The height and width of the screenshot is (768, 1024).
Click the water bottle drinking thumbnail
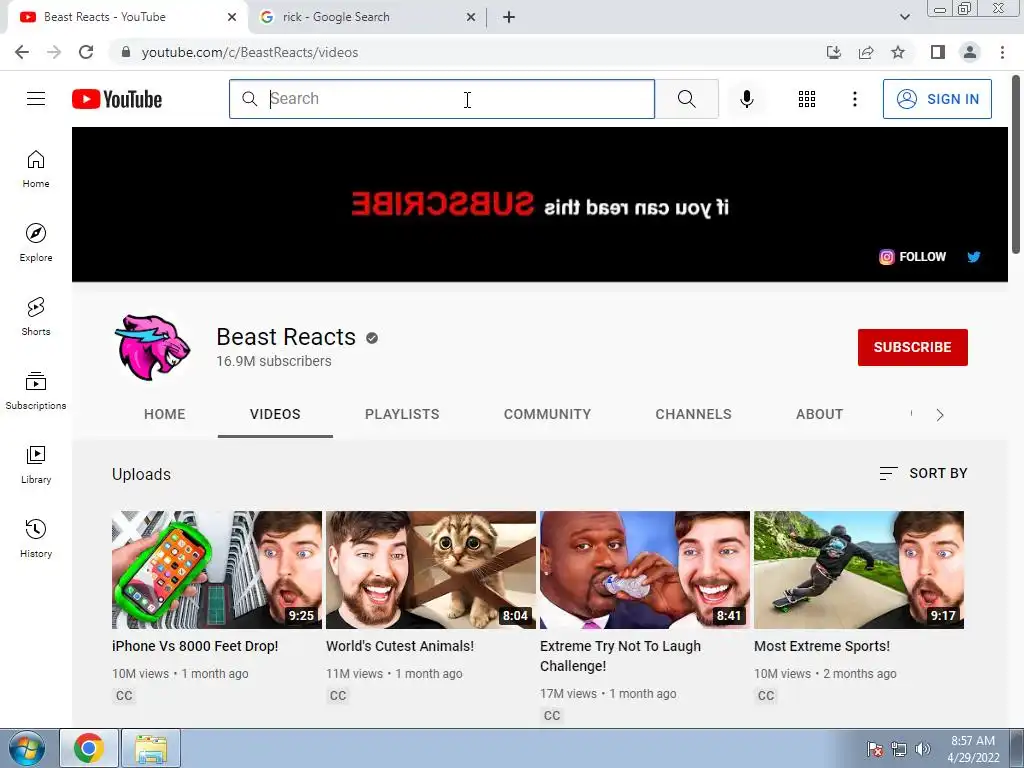[645, 570]
